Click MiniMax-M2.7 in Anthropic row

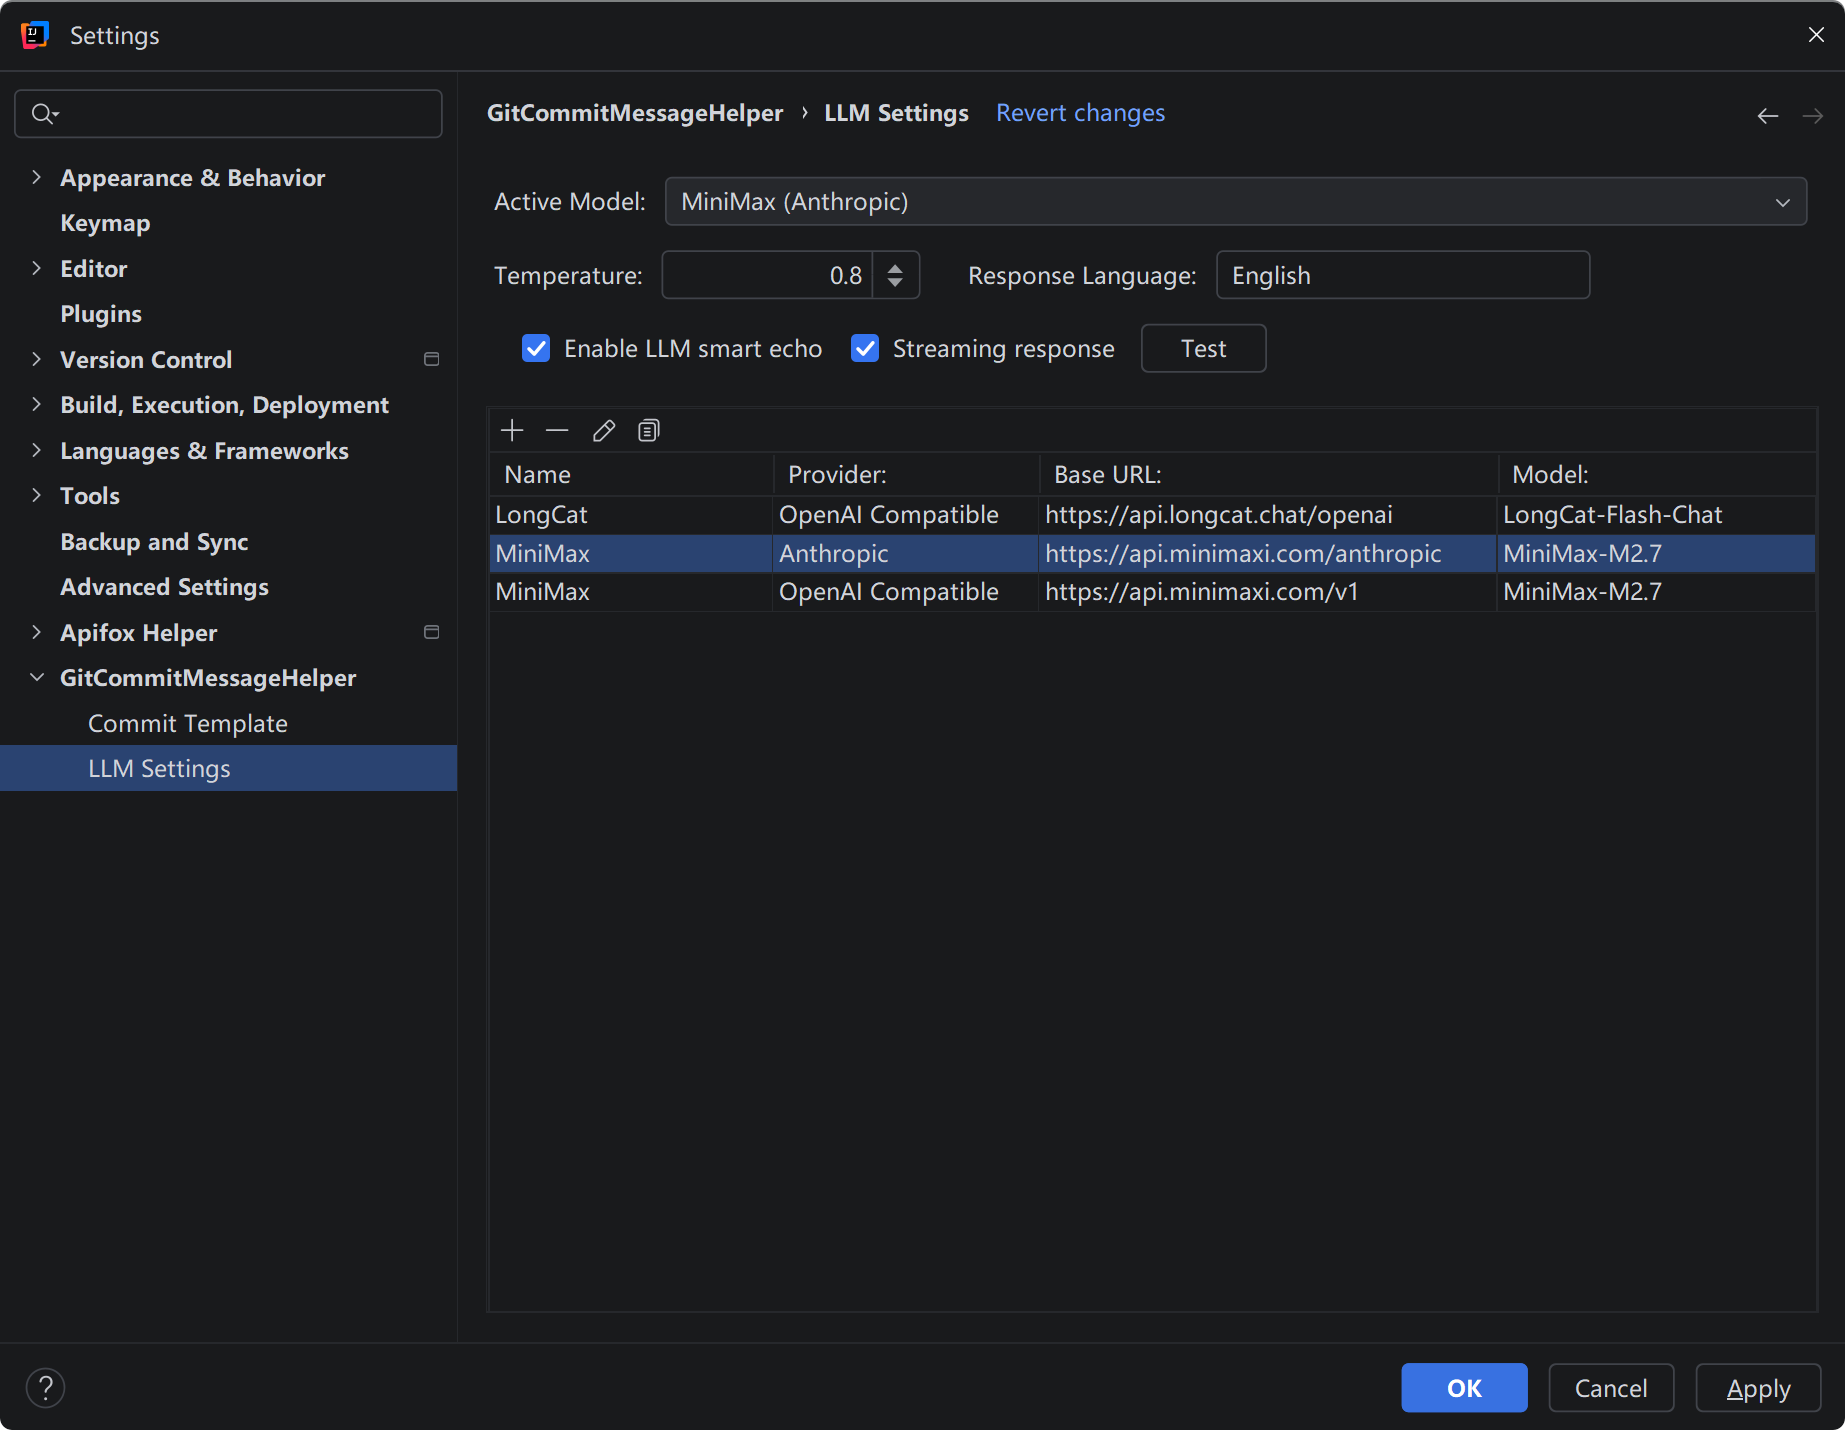(x=1656, y=553)
